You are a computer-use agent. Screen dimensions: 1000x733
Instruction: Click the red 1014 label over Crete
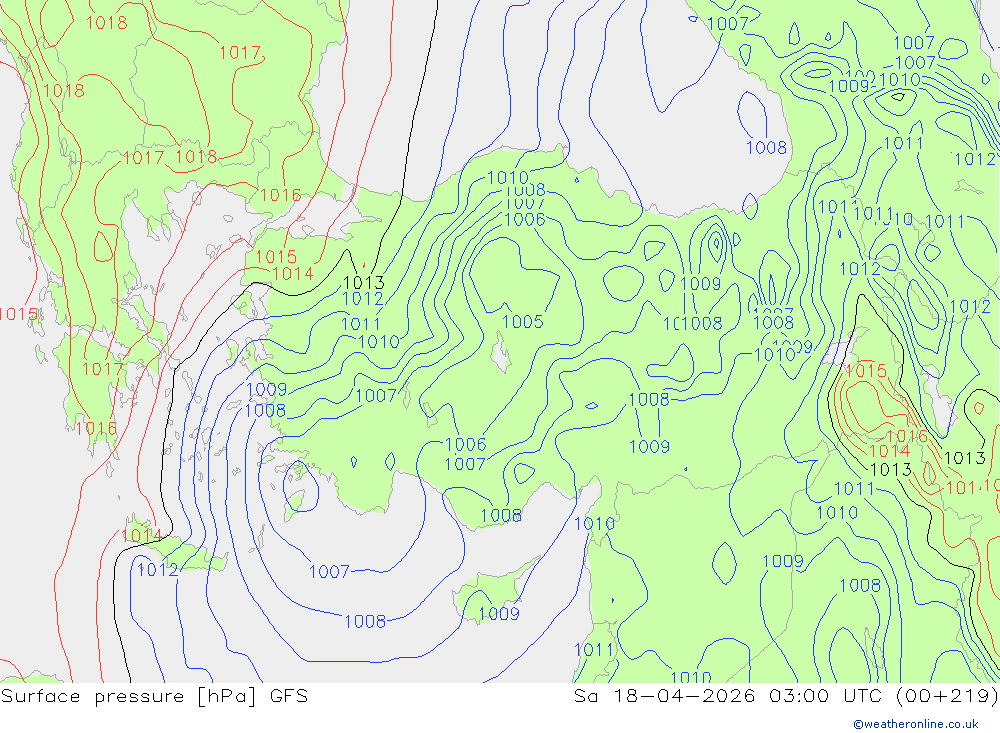click(142, 536)
